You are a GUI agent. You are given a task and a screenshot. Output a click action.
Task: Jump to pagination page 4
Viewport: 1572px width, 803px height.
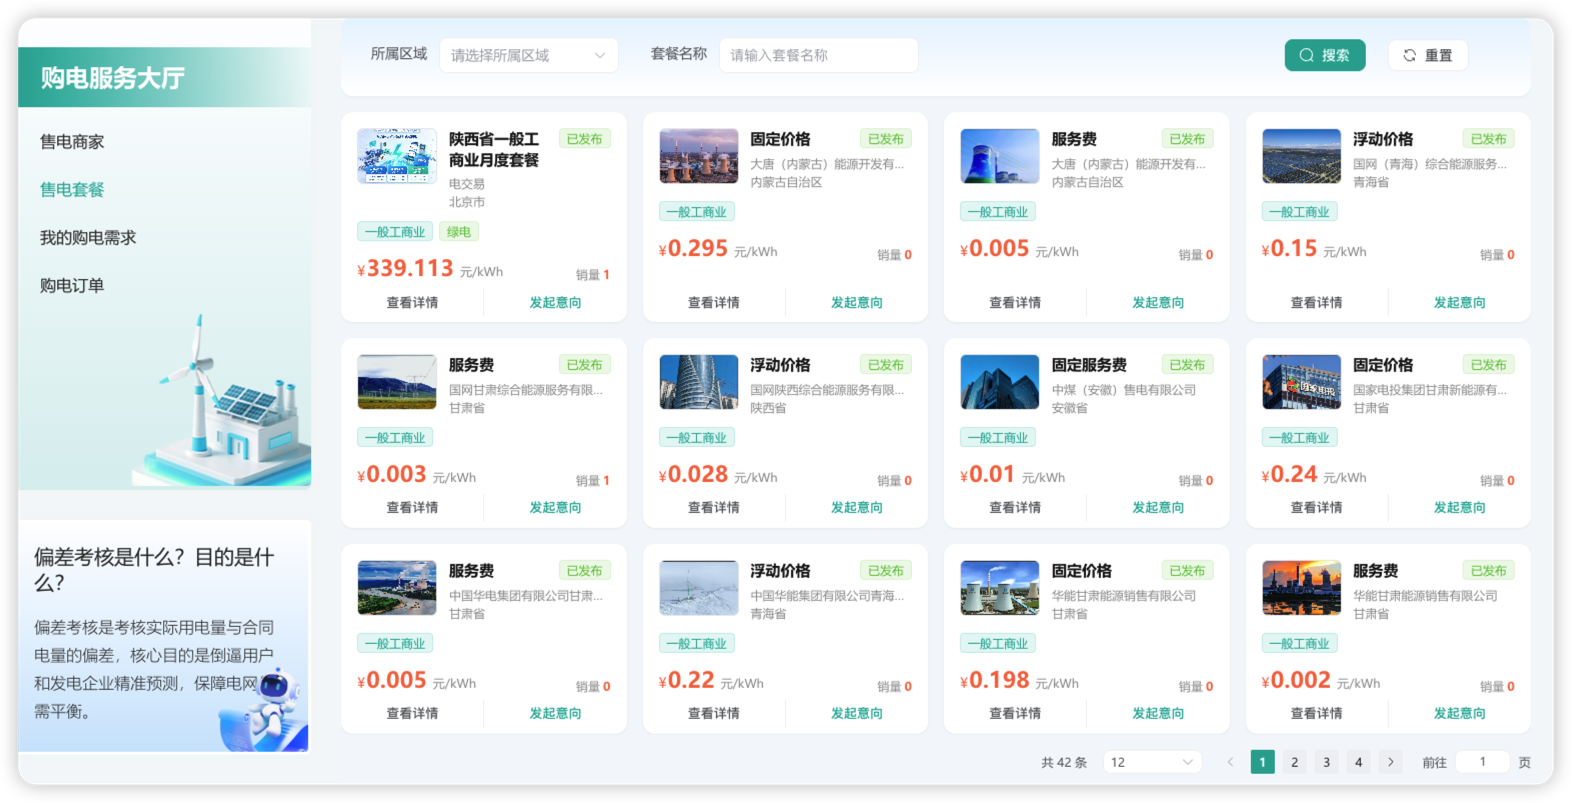click(1359, 762)
